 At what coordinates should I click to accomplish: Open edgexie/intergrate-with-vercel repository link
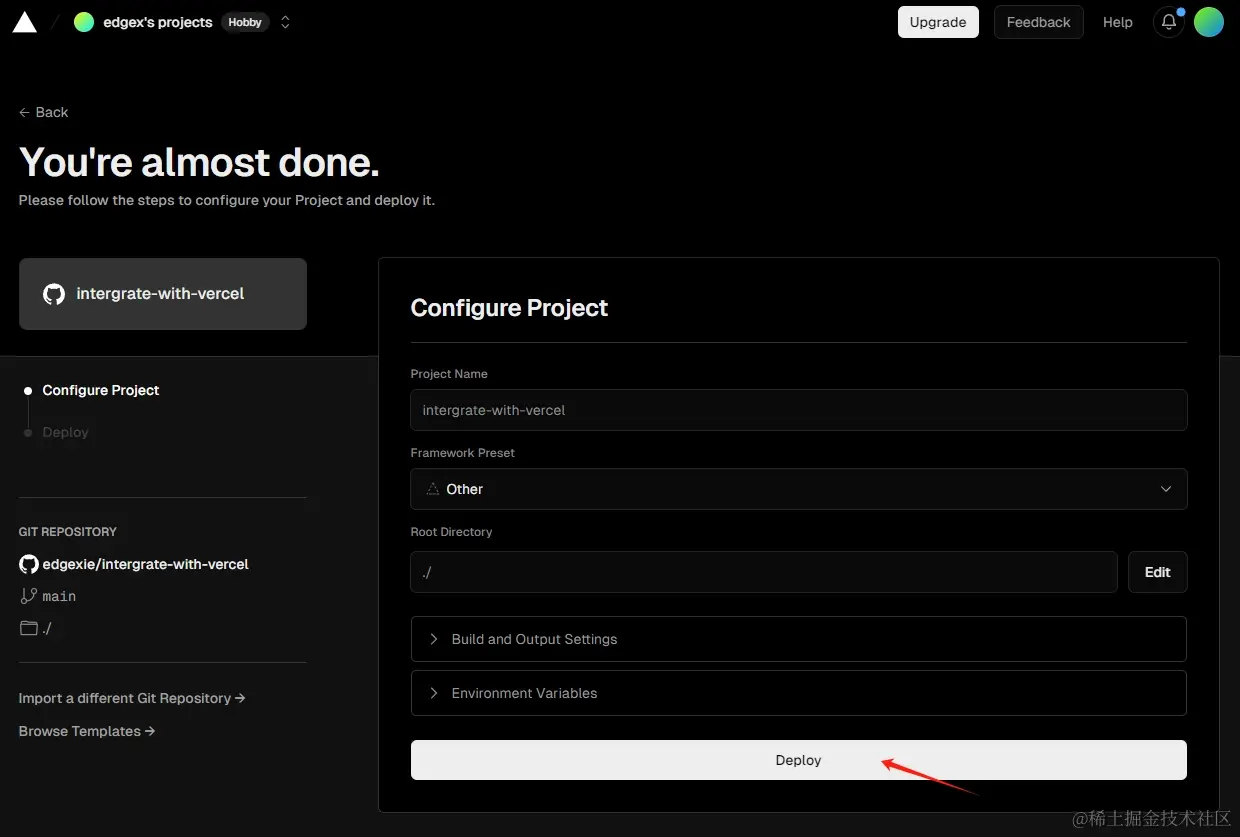(x=146, y=564)
